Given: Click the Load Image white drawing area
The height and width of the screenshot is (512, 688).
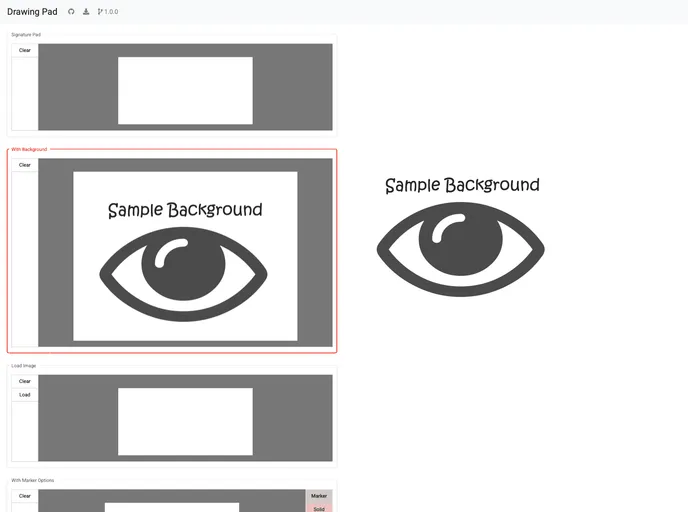Looking at the screenshot, I should point(185,422).
